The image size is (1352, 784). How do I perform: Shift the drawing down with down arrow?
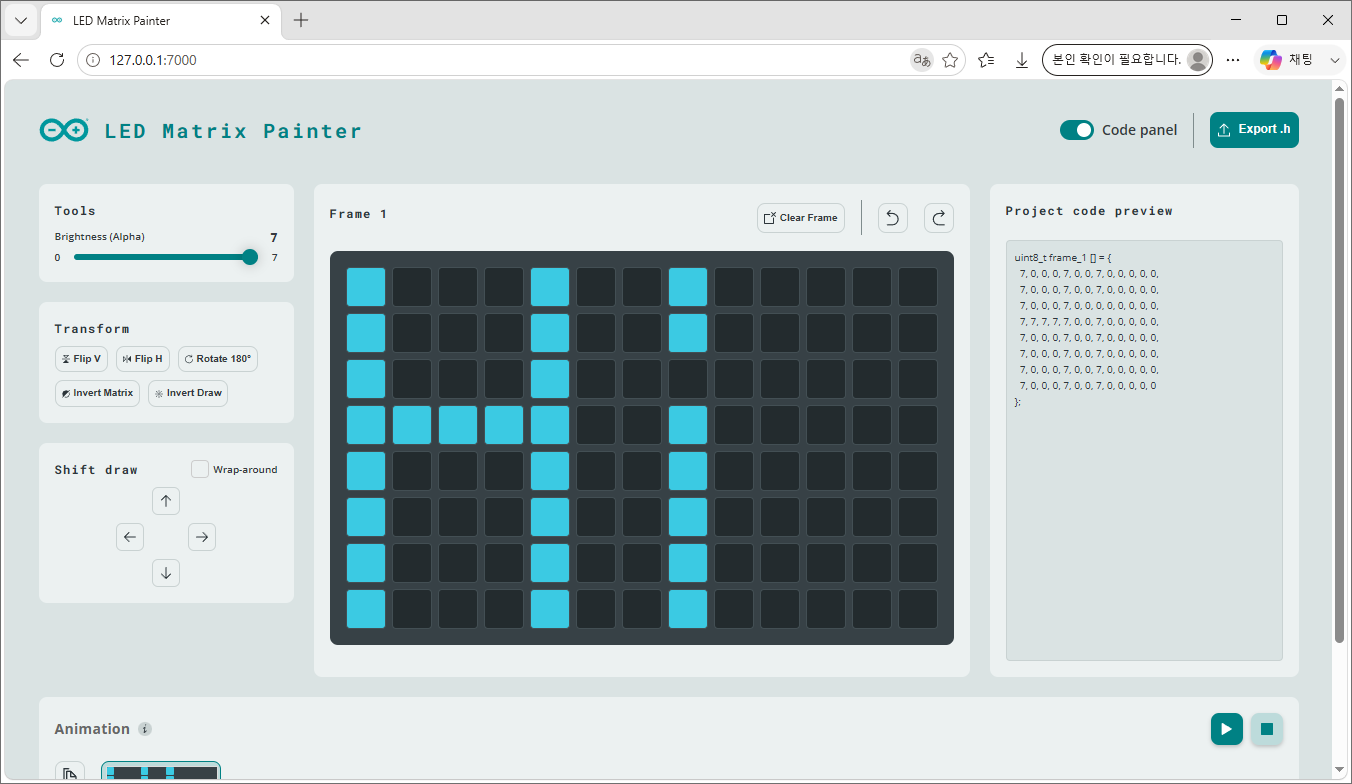(166, 573)
